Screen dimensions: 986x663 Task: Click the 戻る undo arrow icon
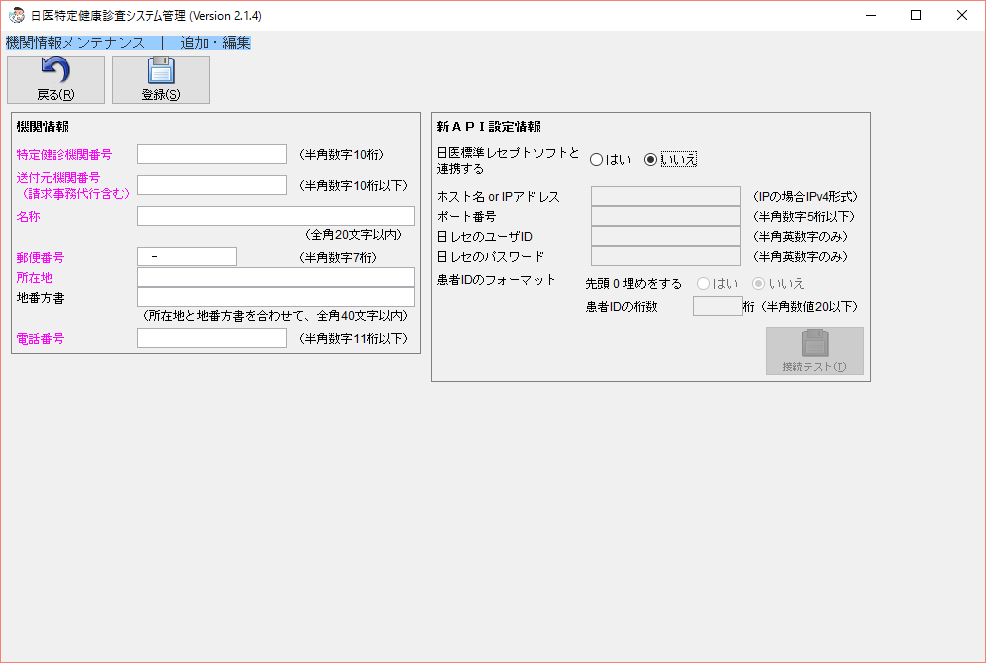pos(55,70)
